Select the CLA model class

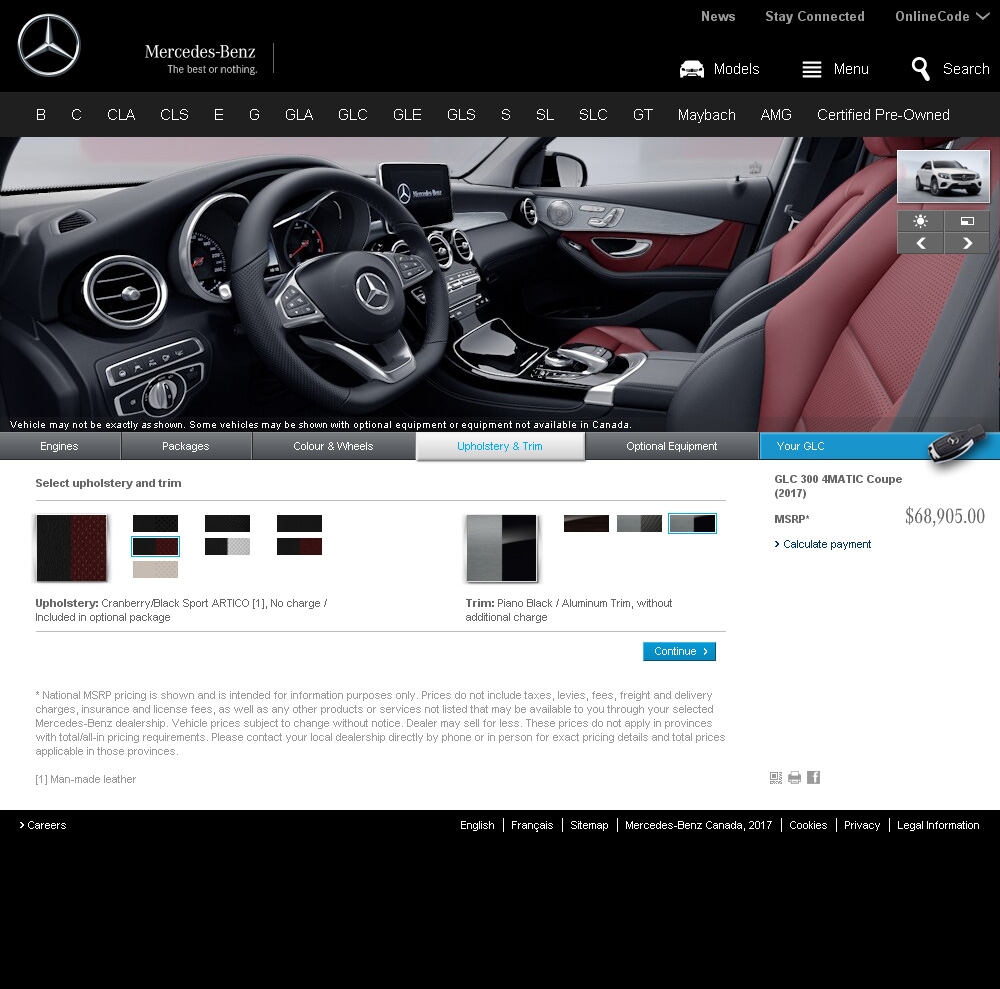[121, 115]
